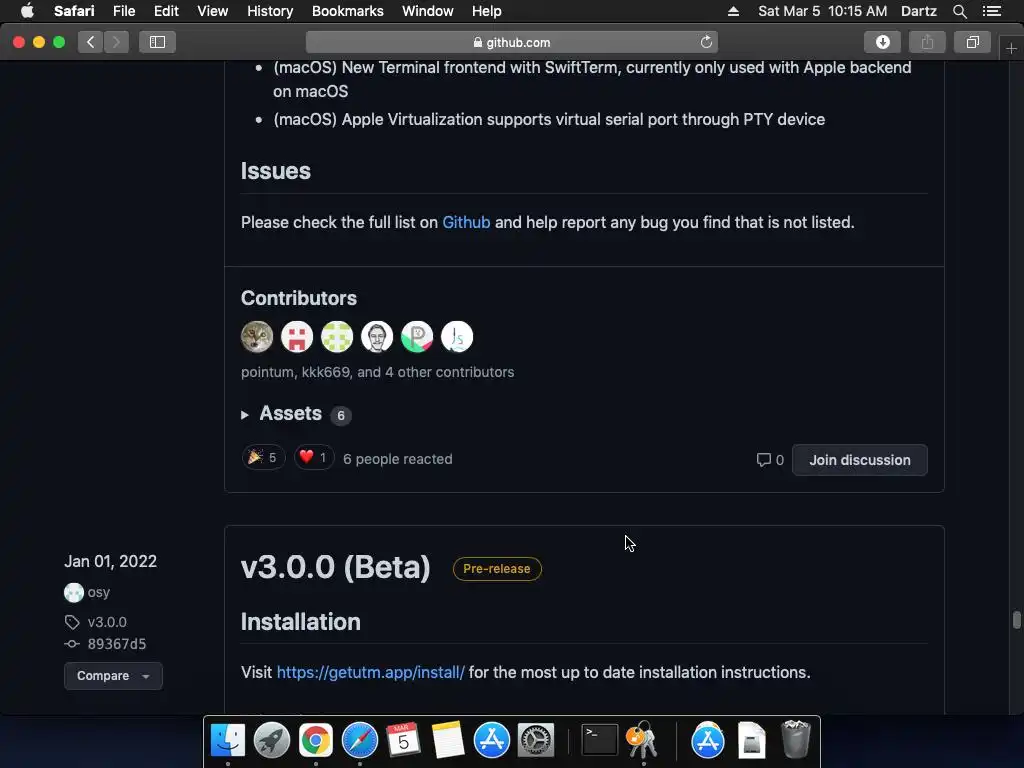This screenshot has width=1024, height=768.
Task: Click the Safari compass in Dock
Action: pyautogui.click(x=360, y=740)
